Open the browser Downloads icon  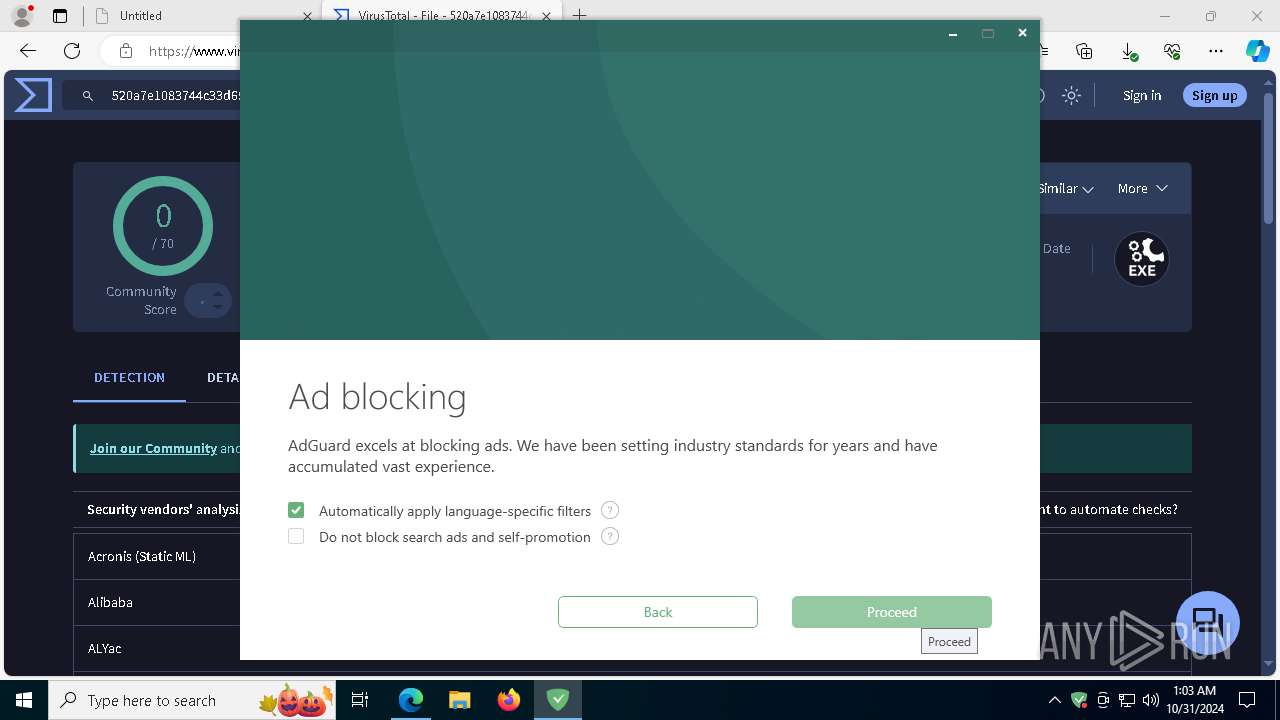1128,51
